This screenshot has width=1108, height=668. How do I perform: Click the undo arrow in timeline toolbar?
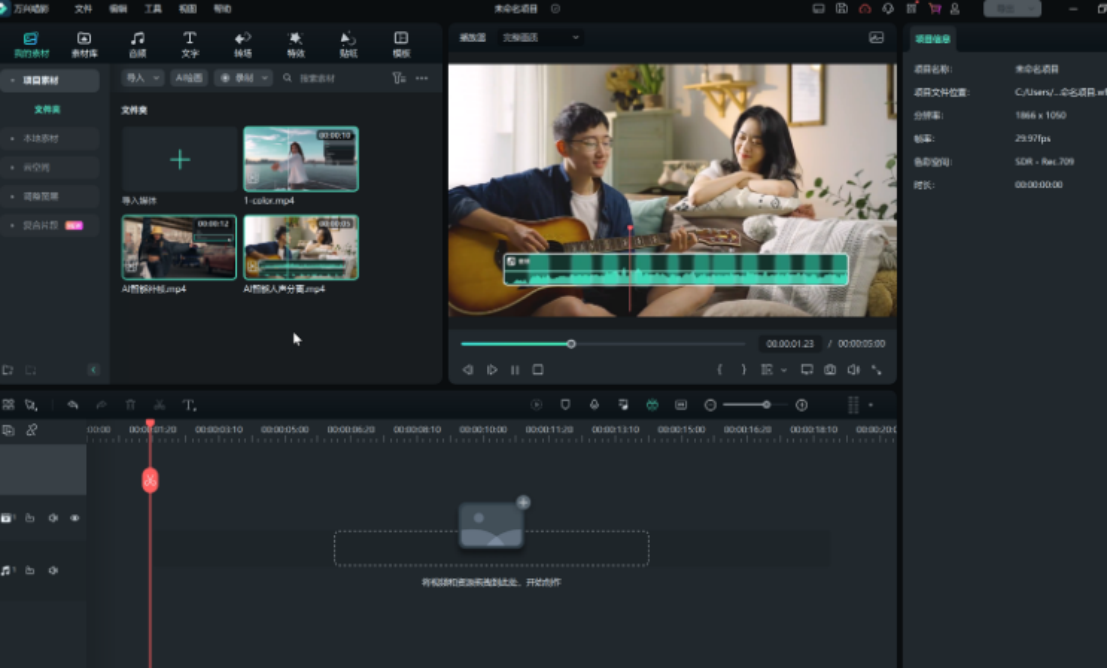(x=73, y=405)
